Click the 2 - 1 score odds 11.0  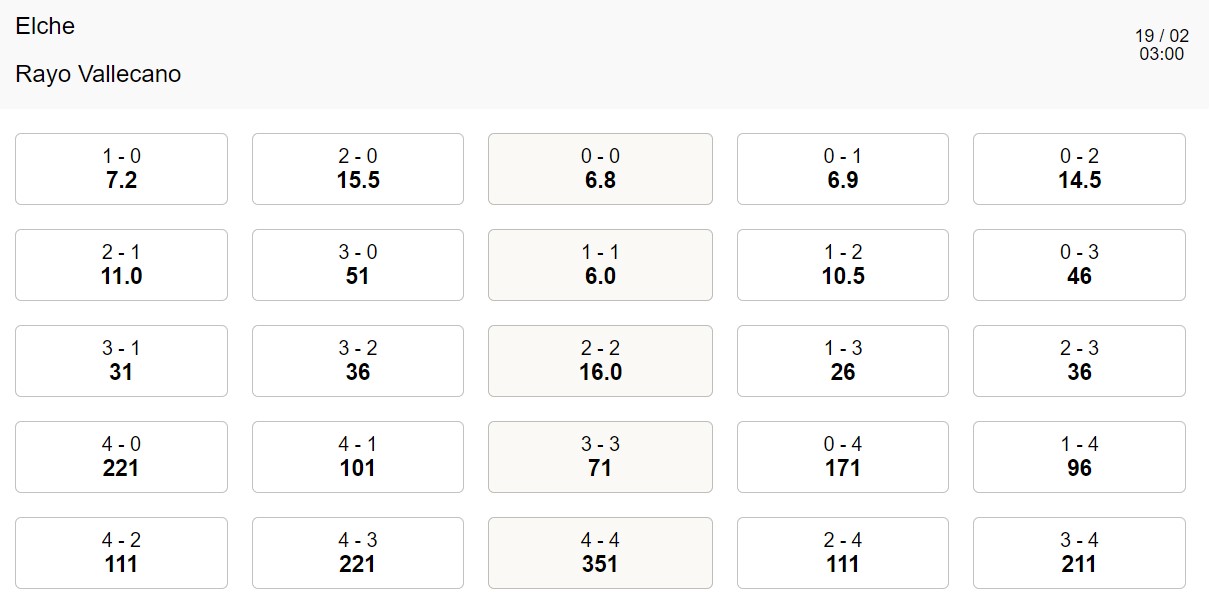coord(121,265)
